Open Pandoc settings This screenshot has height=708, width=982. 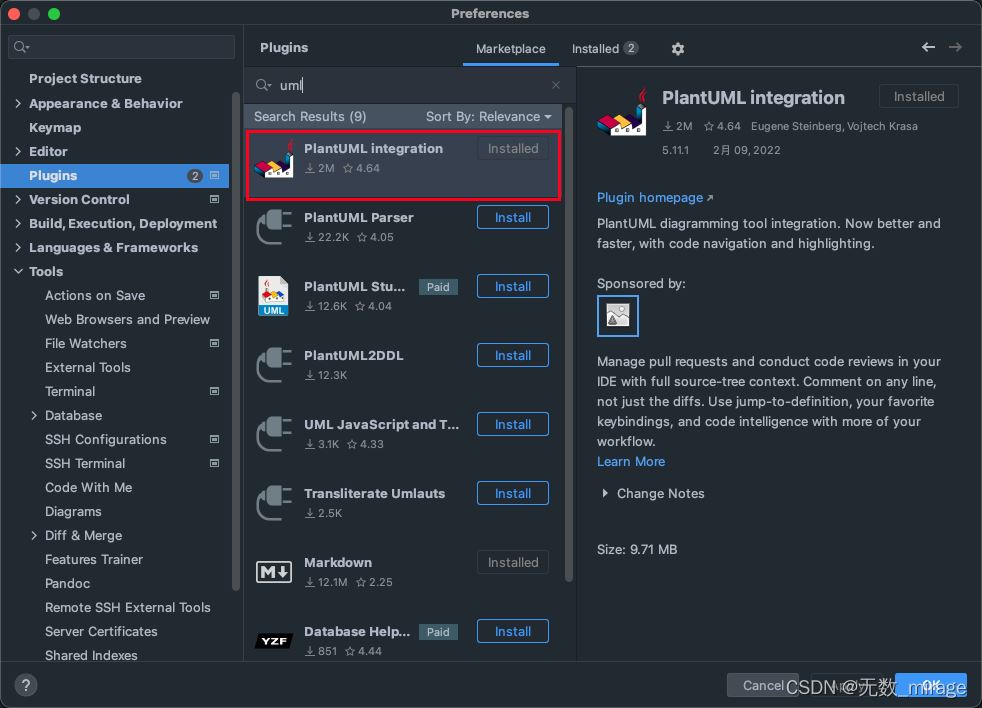pyautogui.click(x=68, y=583)
